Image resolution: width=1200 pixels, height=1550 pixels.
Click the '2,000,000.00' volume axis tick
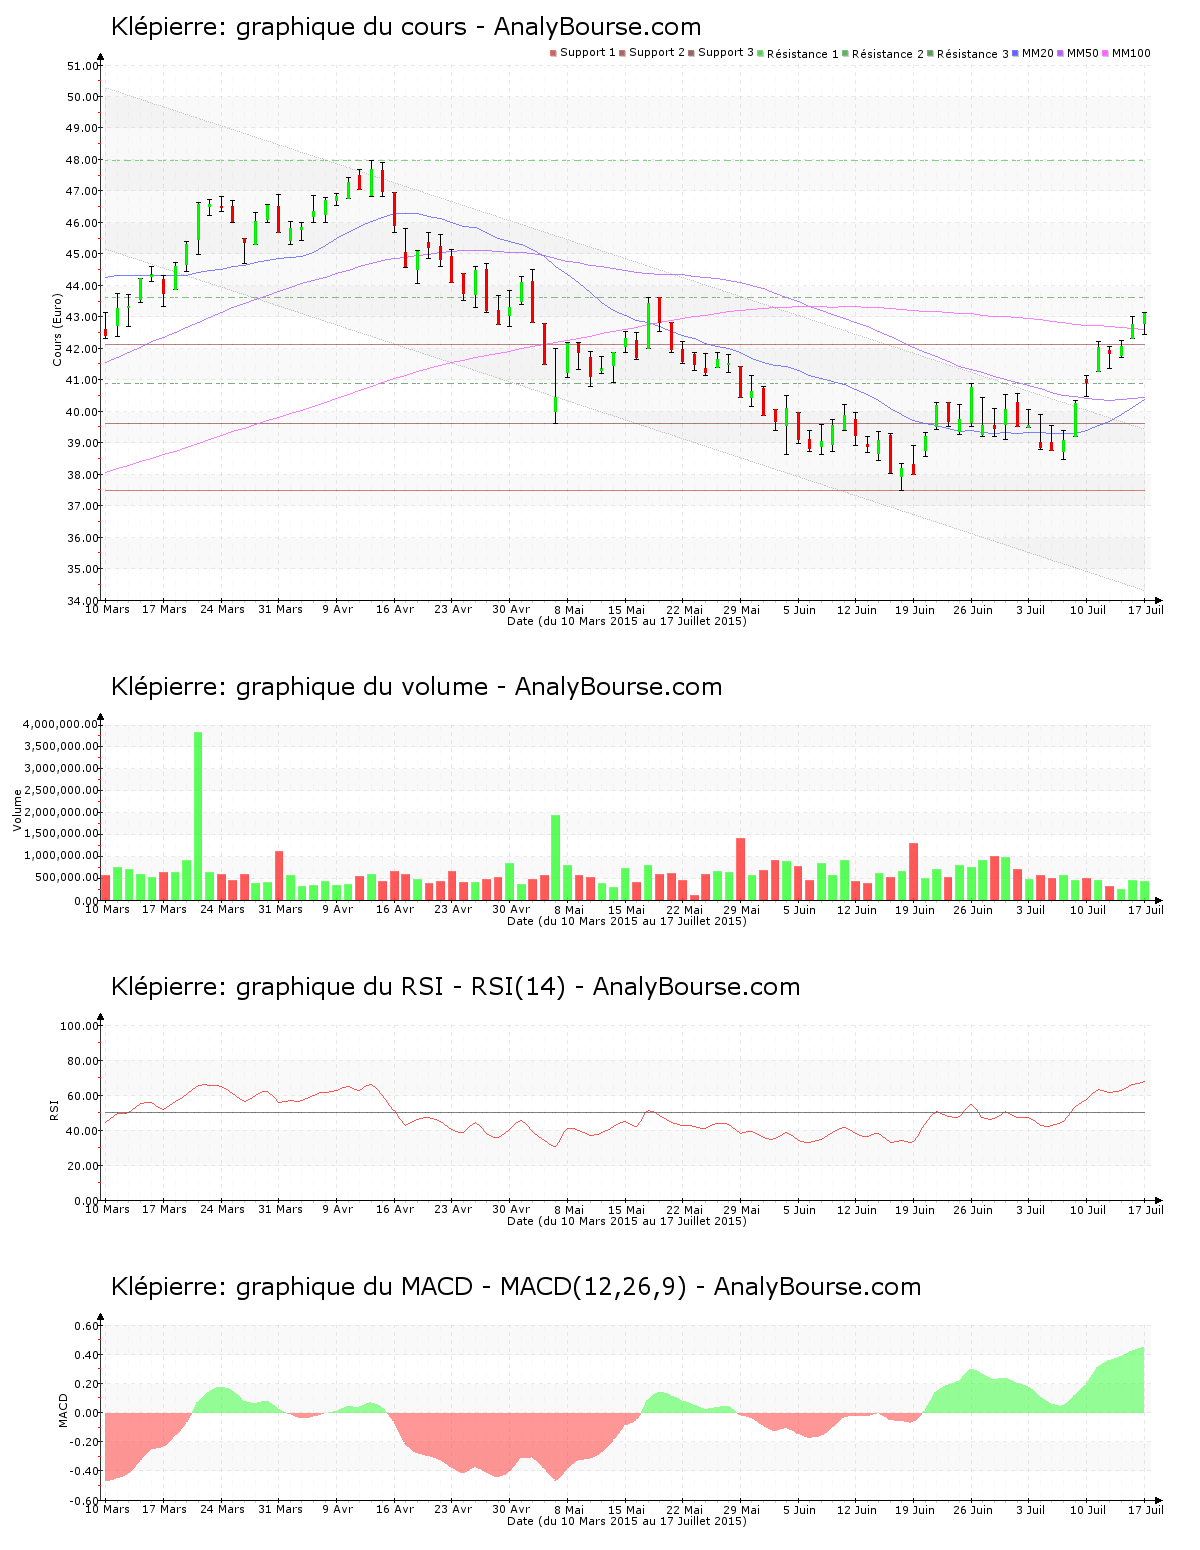click(x=60, y=812)
